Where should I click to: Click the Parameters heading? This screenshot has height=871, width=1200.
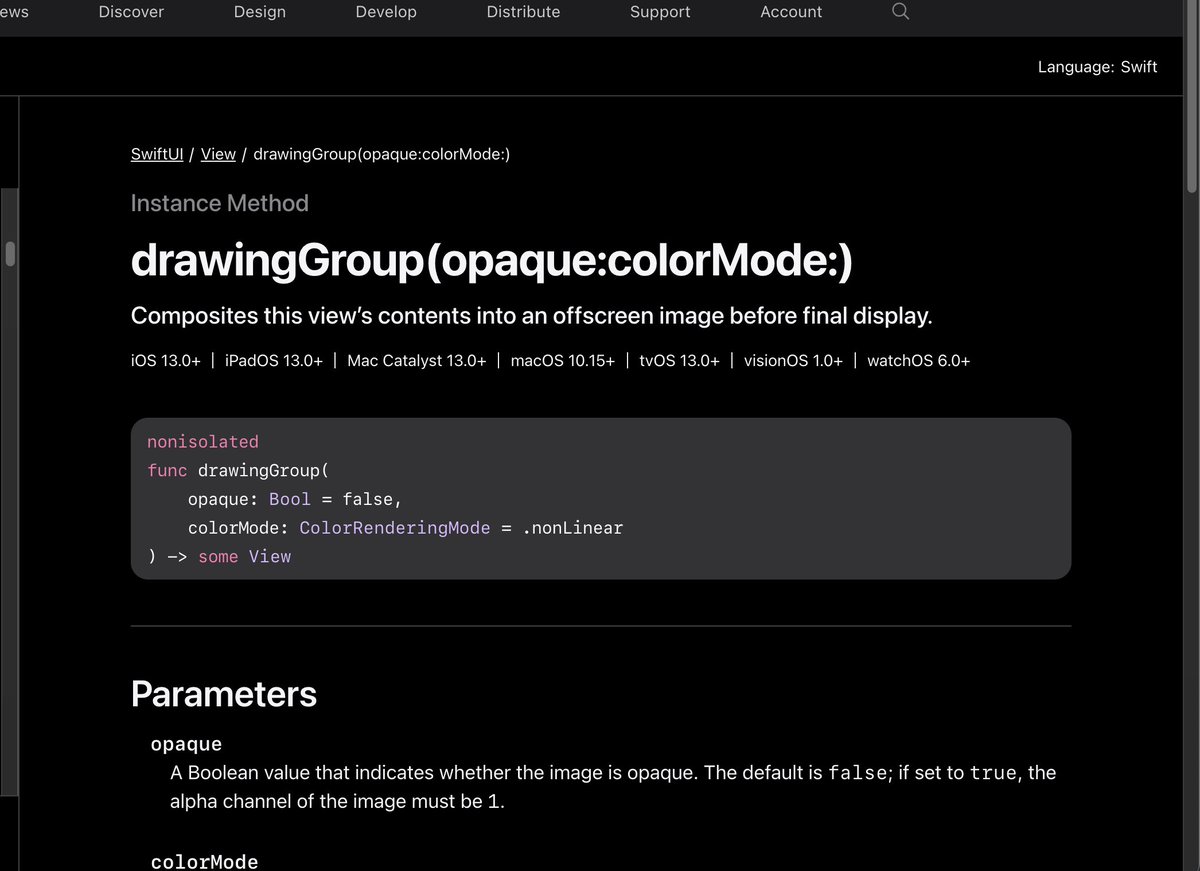tap(224, 694)
